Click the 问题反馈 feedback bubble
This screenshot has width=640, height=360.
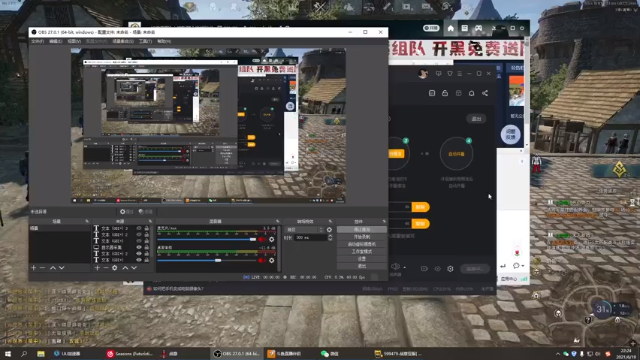510,134
